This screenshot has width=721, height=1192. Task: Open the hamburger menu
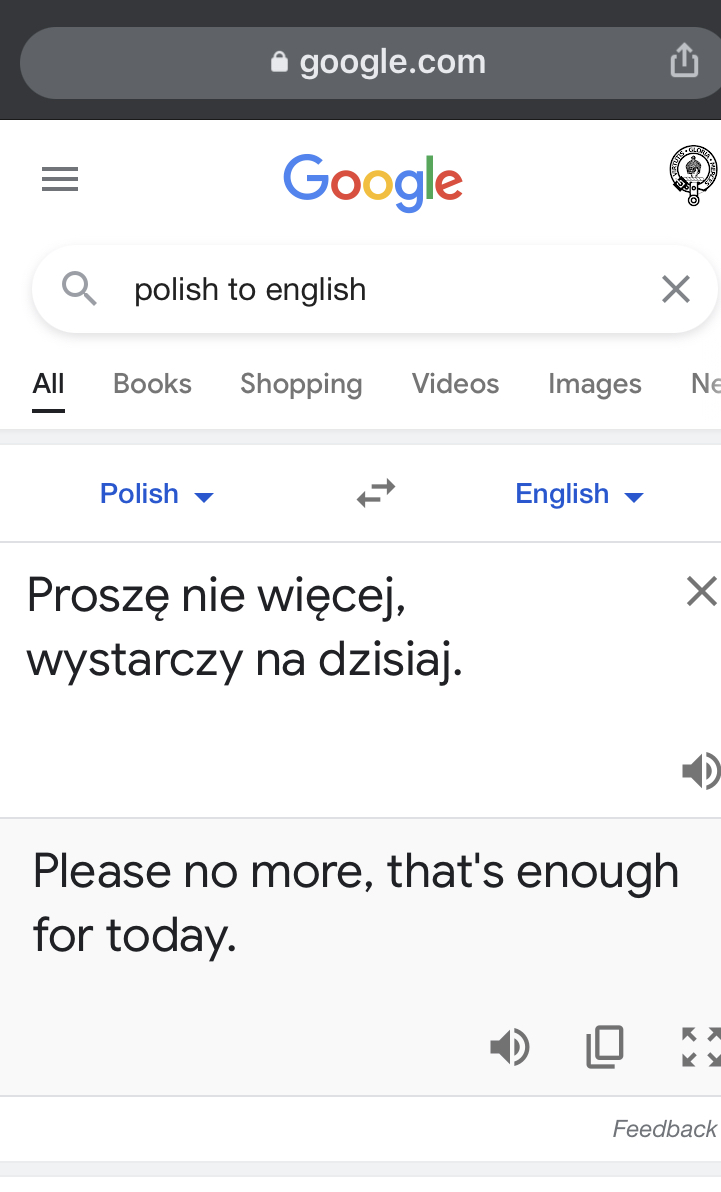[x=60, y=179]
